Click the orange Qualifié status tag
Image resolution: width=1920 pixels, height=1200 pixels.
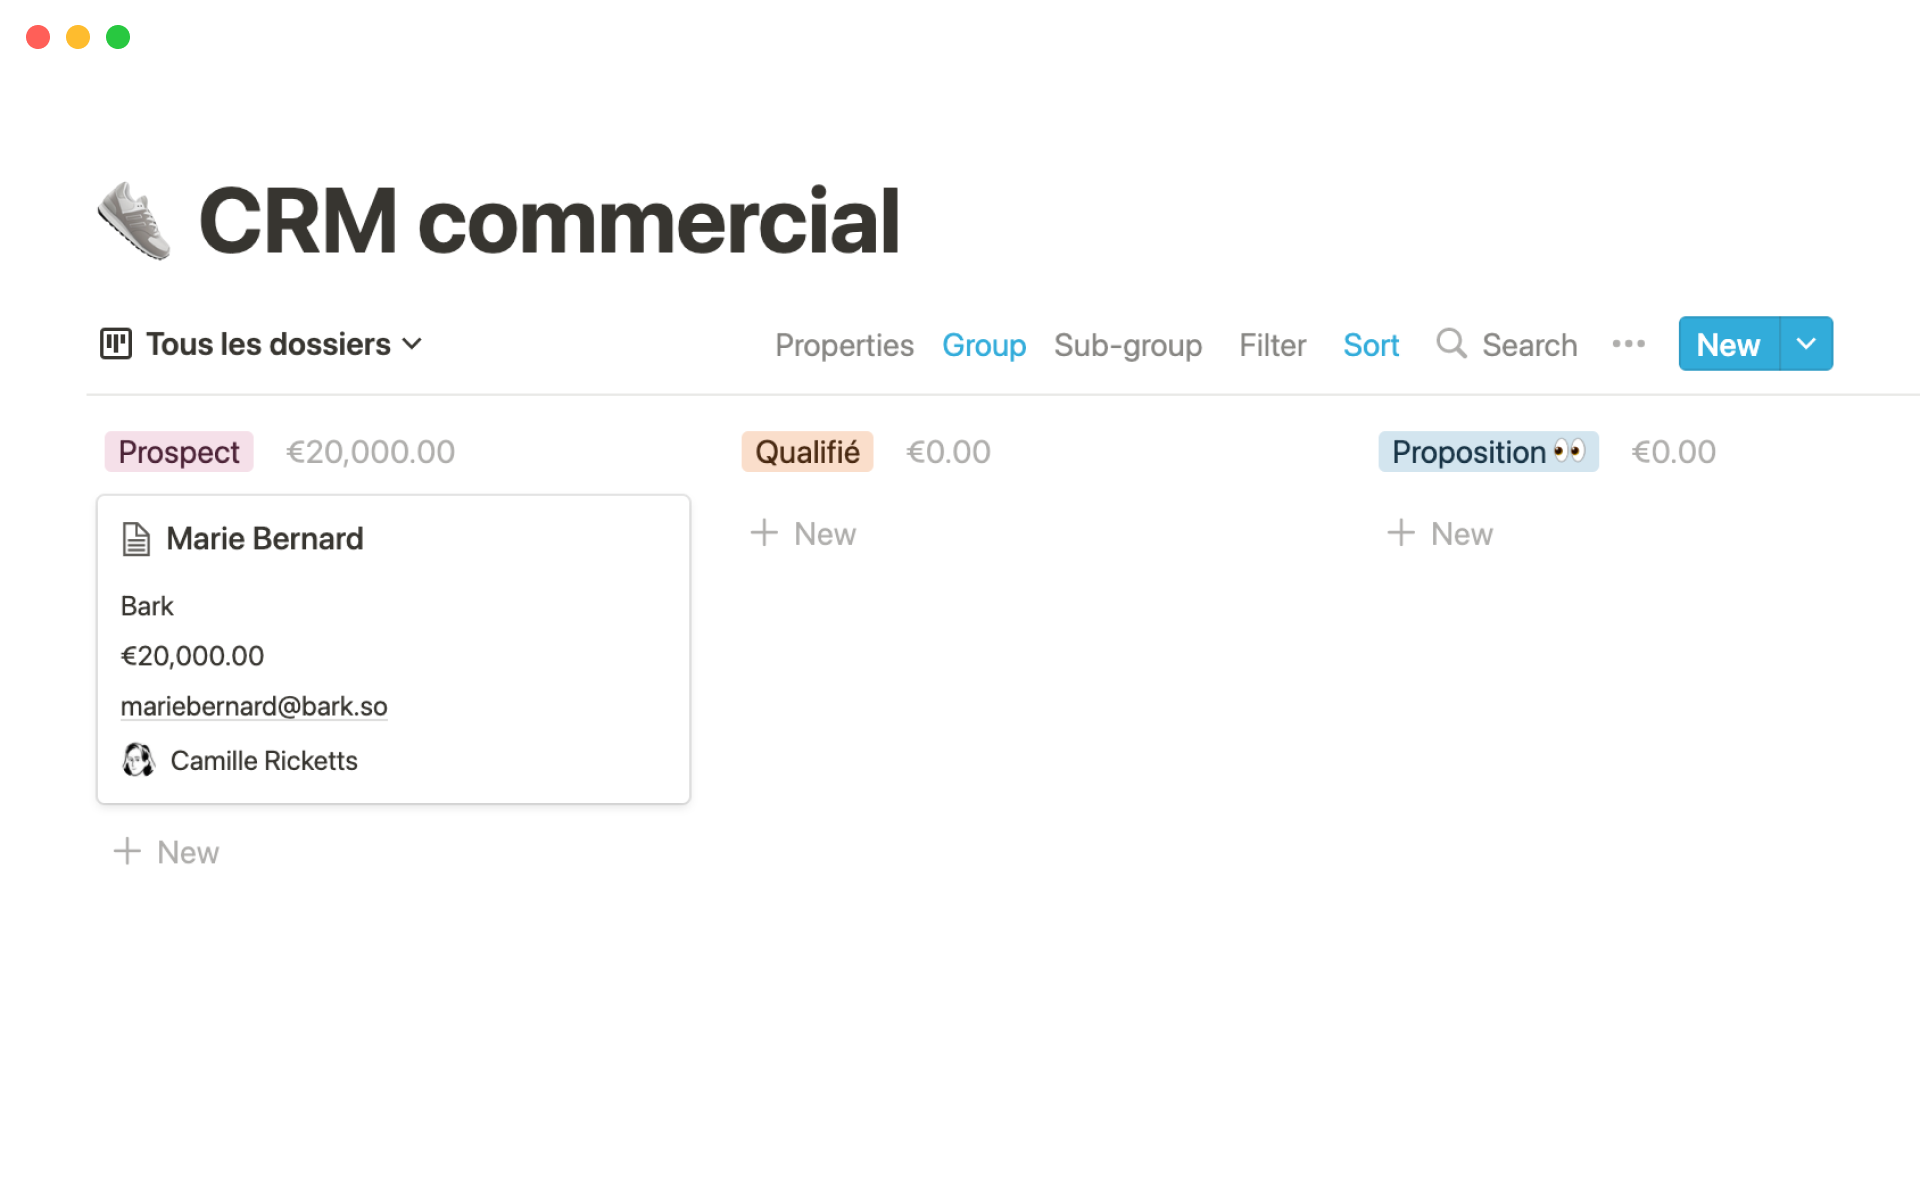pyautogui.click(x=807, y=452)
